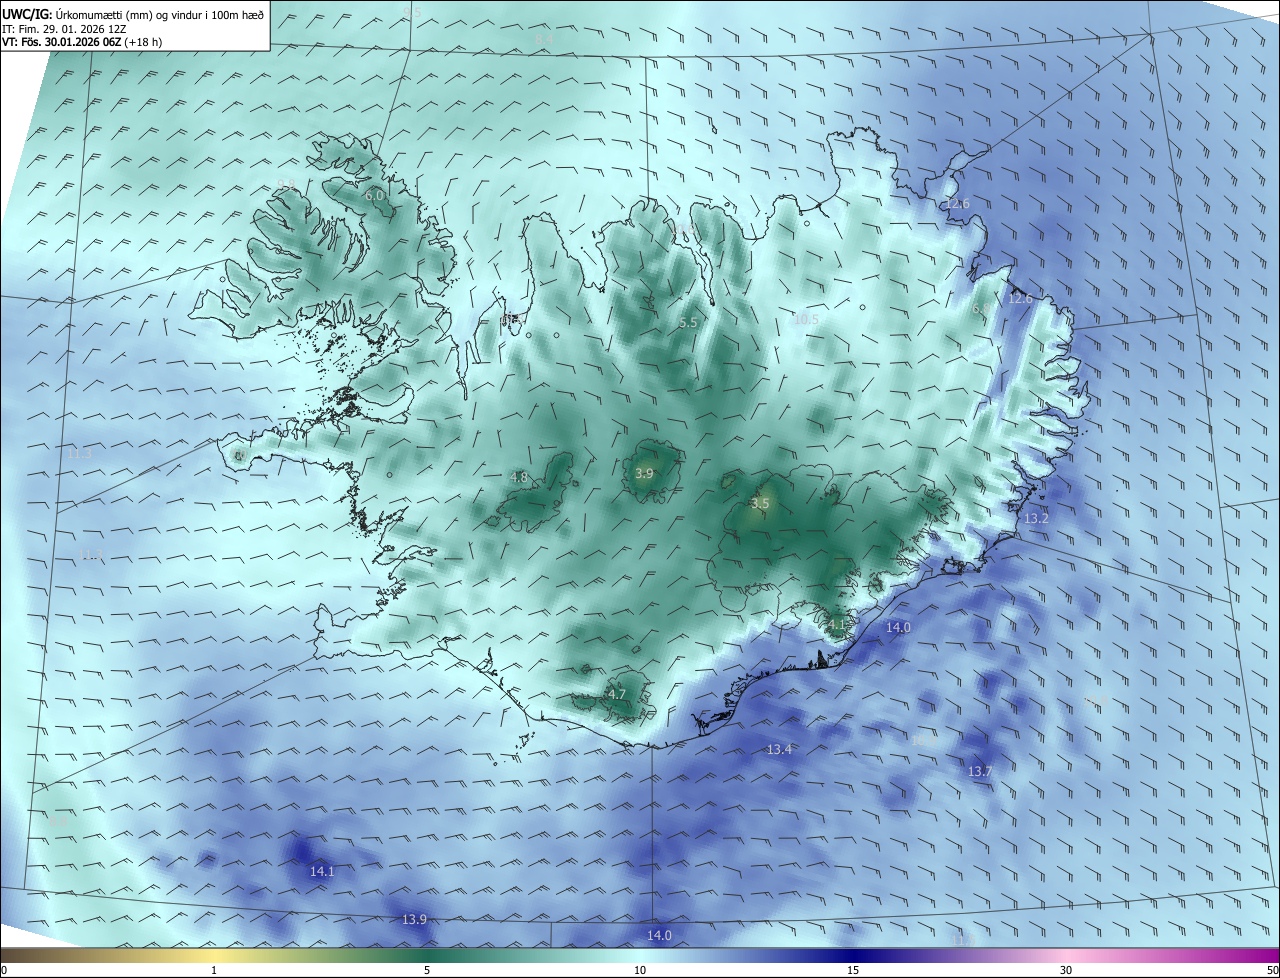The height and width of the screenshot is (978, 1280).
Task: Click the 1 tick on the color scale
Action: pyautogui.click(x=214, y=971)
